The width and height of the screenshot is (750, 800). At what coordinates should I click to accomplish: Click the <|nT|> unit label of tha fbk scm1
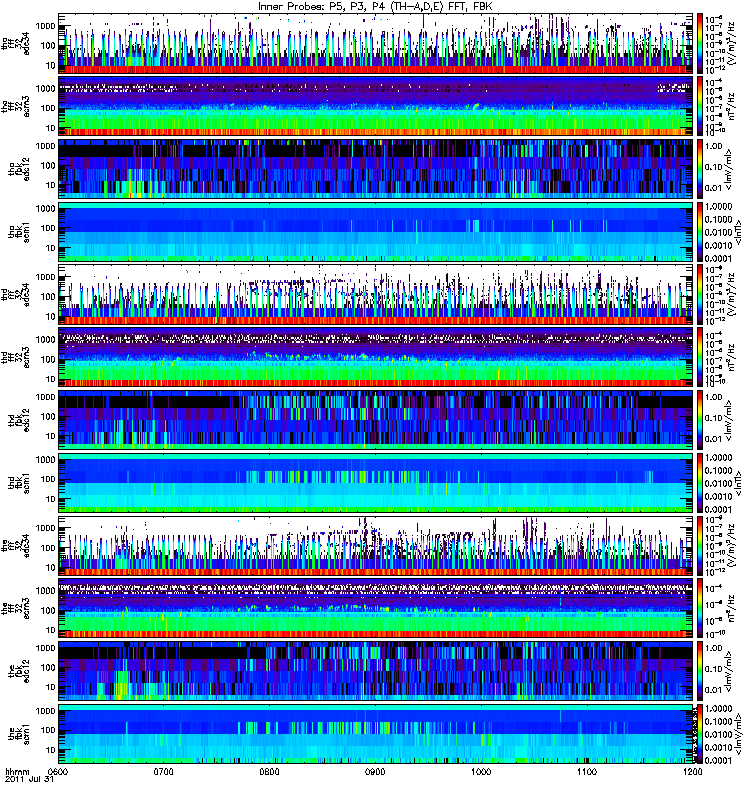tap(738, 232)
